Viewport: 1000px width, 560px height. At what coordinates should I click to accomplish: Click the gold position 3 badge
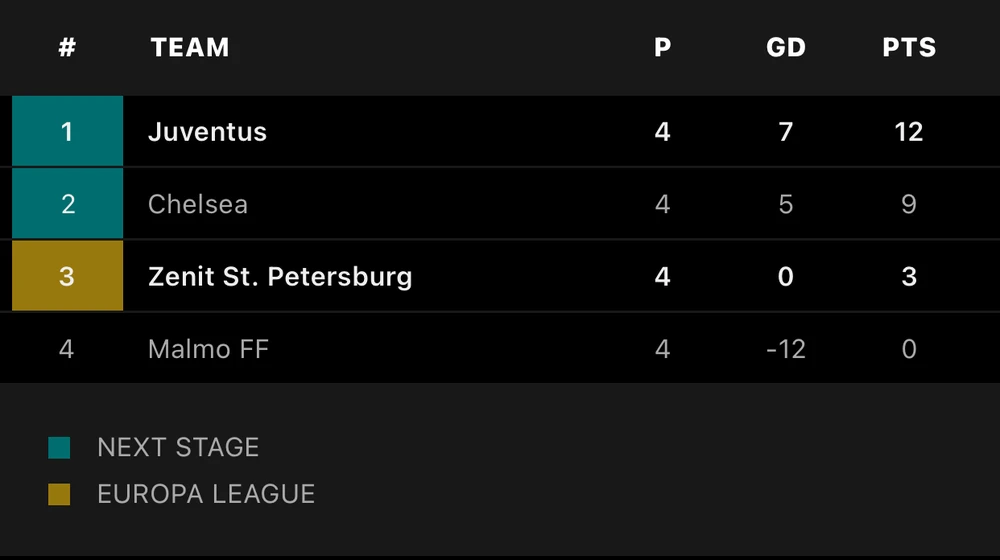pos(67,276)
